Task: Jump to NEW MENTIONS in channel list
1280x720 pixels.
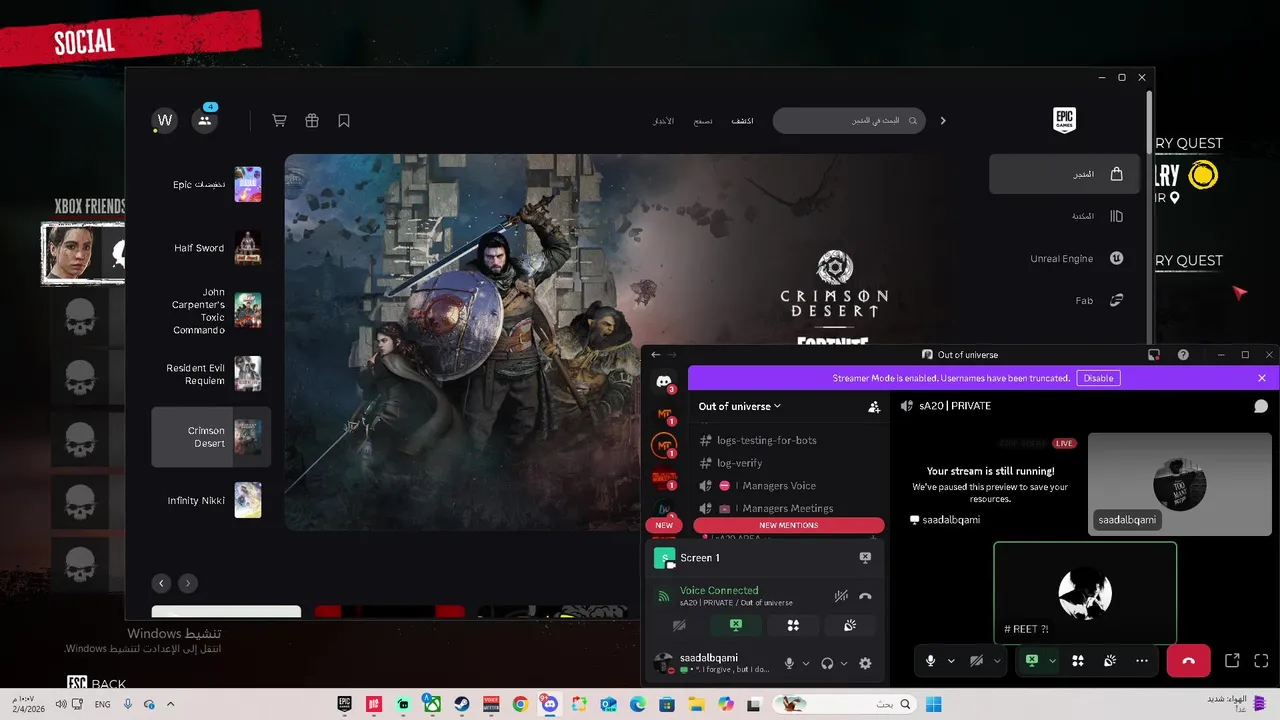Action: tap(789, 525)
